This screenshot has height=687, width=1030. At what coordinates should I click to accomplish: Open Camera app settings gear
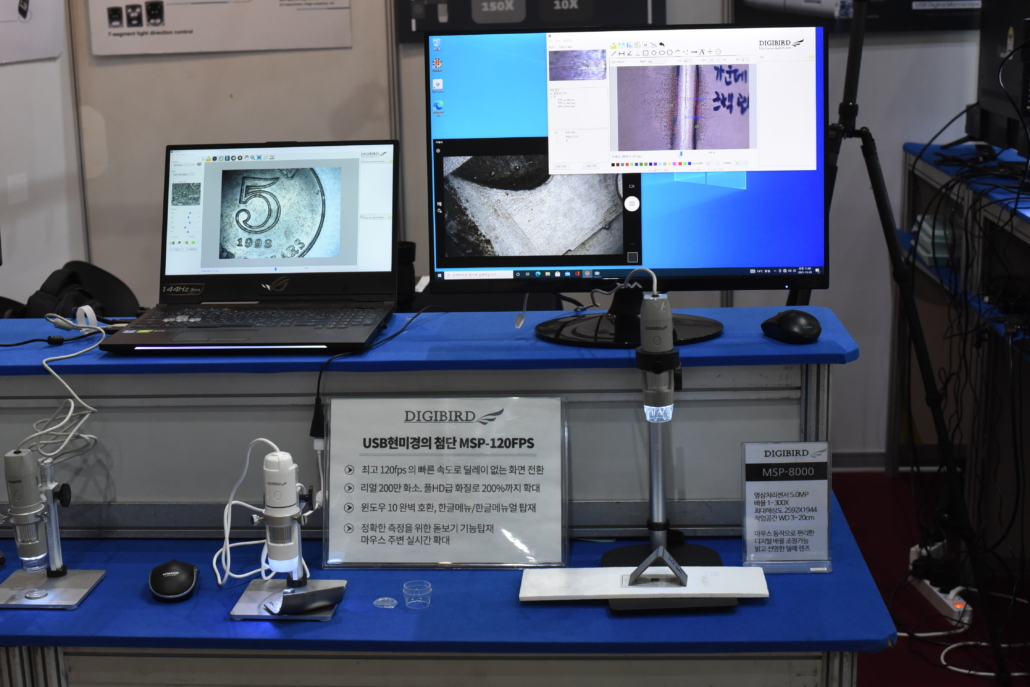coord(438,150)
